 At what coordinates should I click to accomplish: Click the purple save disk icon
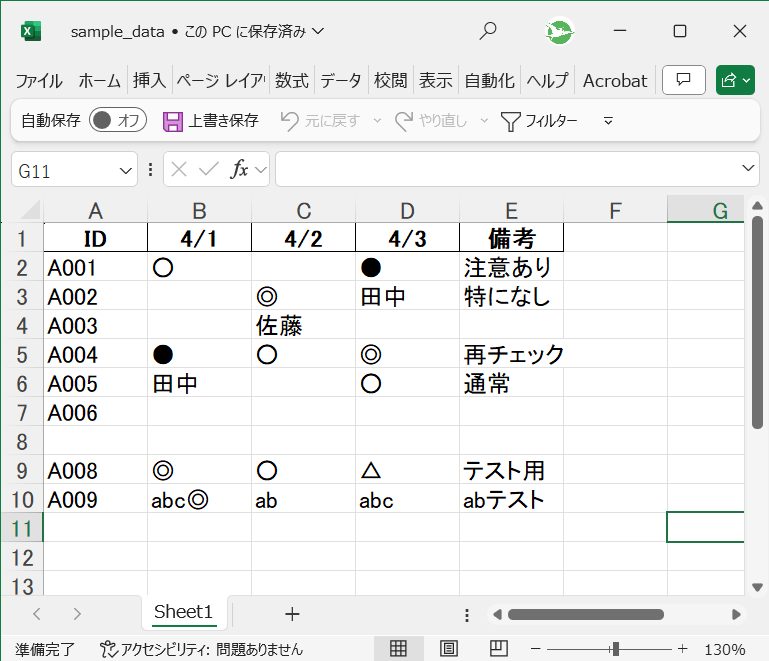coord(173,121)
